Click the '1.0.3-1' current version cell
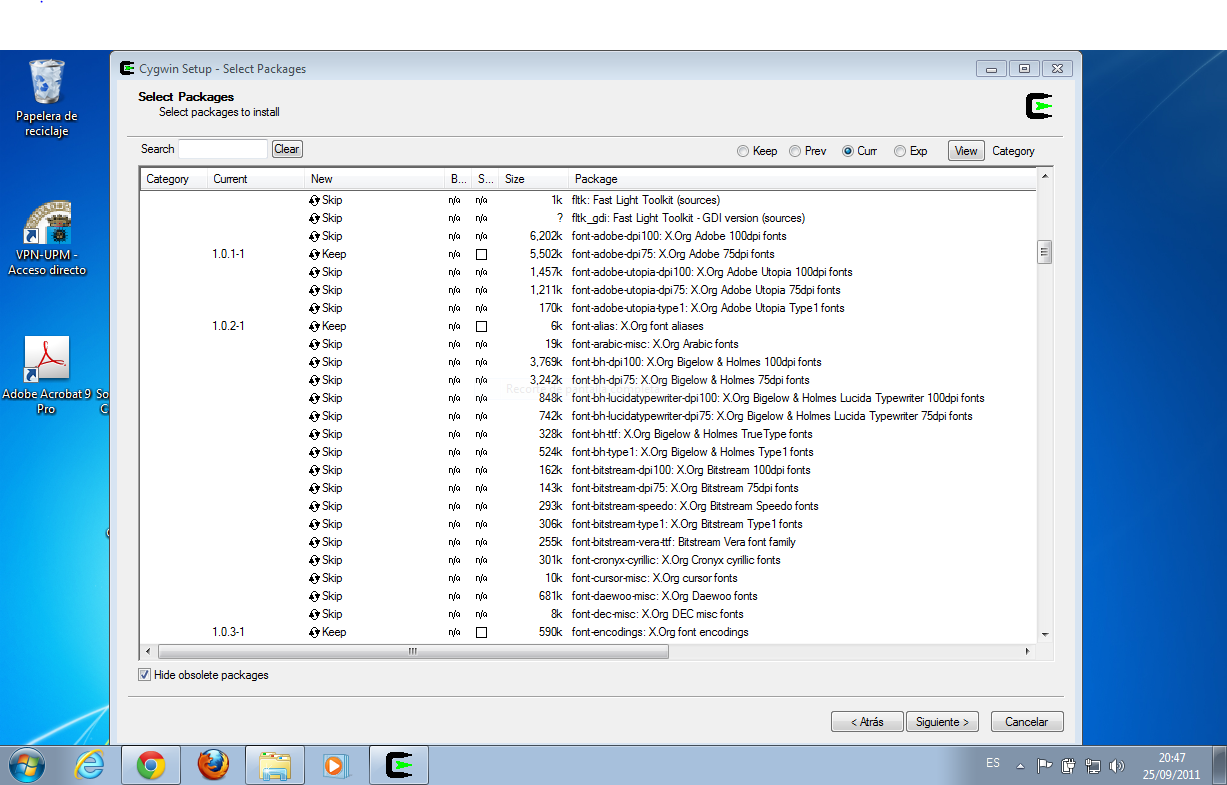The image size is (1227, 785). (229, 632)
